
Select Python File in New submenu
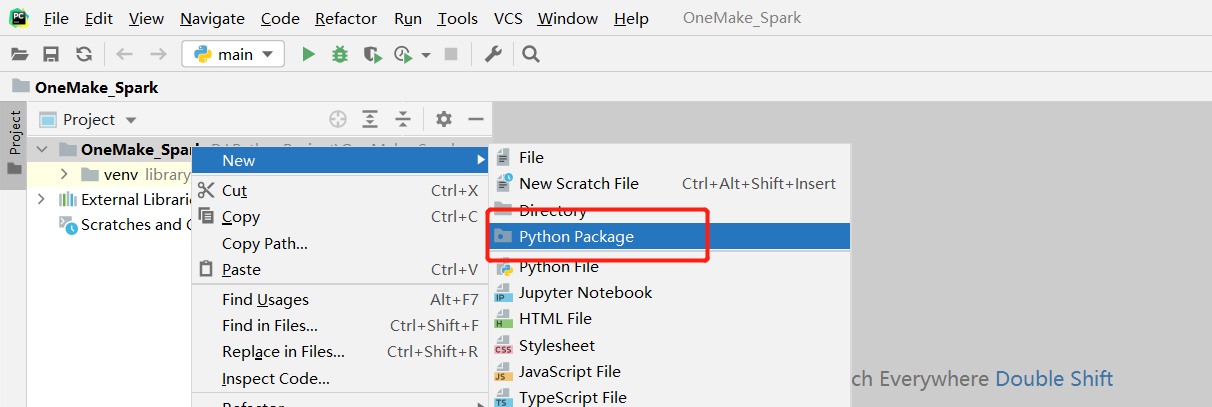click(x=670, y=267)
